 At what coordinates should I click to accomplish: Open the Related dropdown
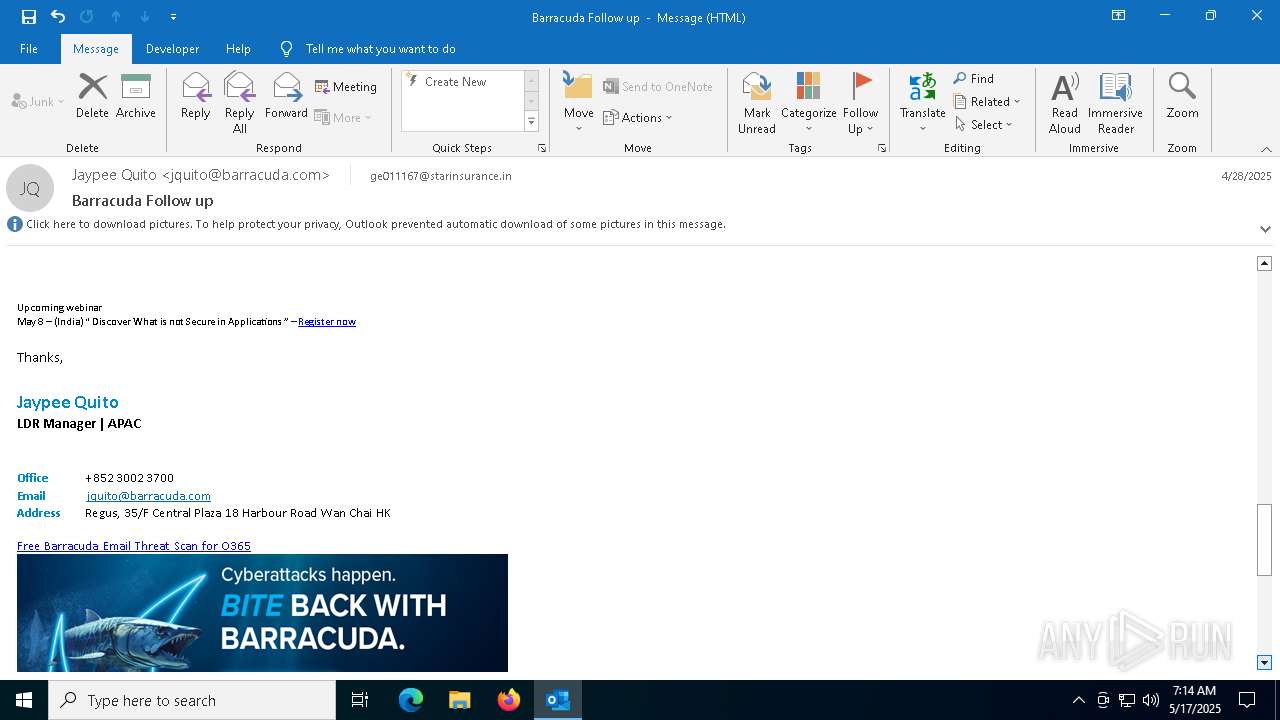(x=987, y=102)
